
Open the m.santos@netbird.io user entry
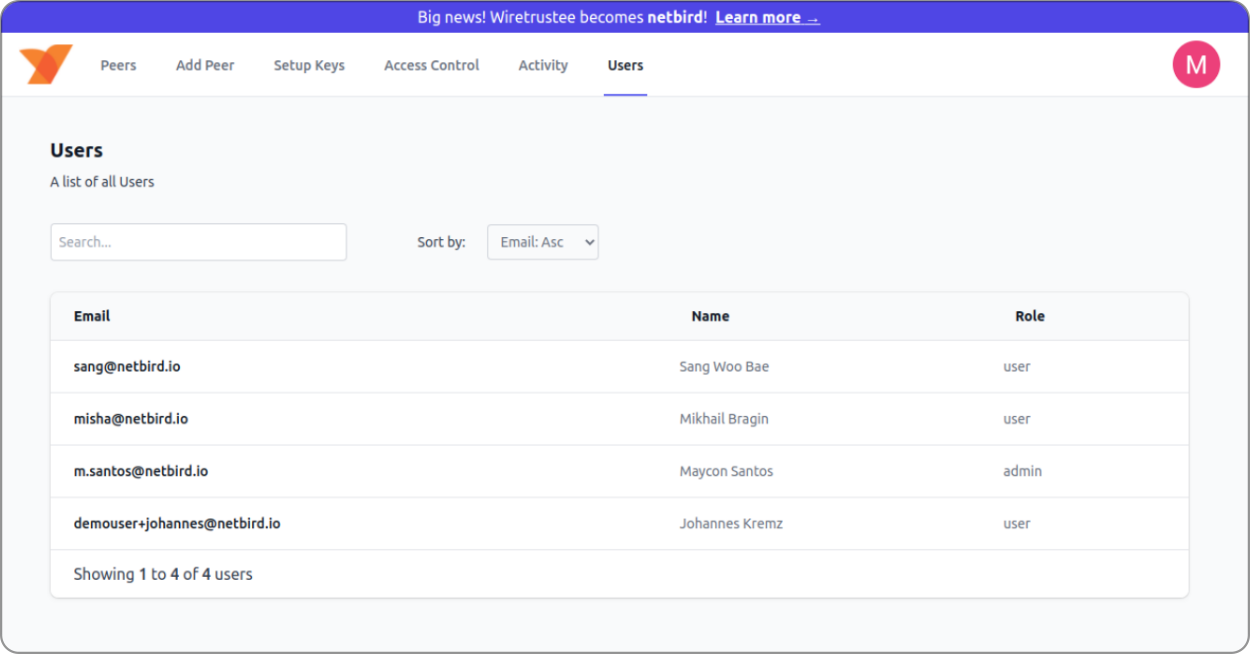point(141,471)
